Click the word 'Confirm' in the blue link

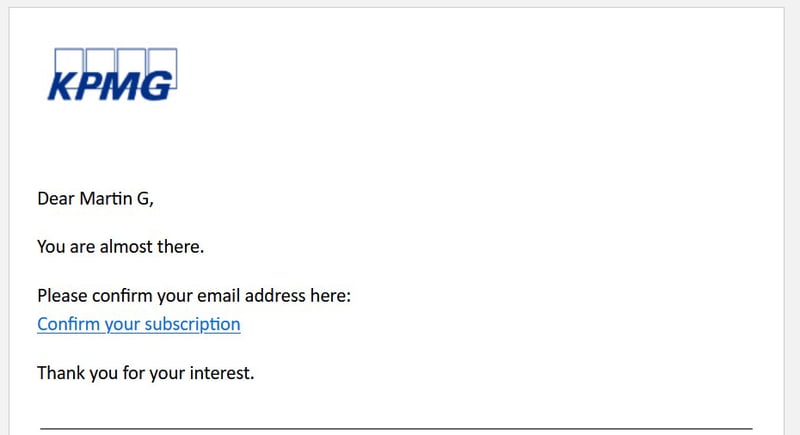[68, 324]
